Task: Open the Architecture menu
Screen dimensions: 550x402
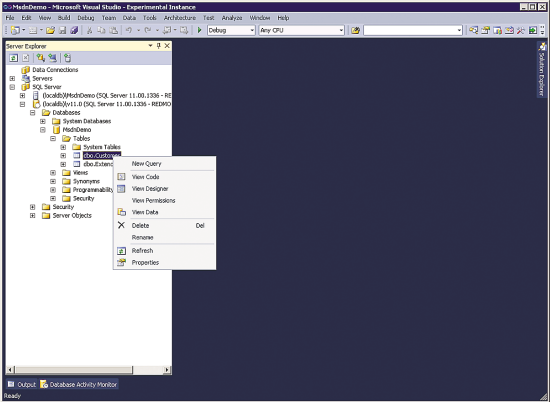Action: (x=180, y=18)
